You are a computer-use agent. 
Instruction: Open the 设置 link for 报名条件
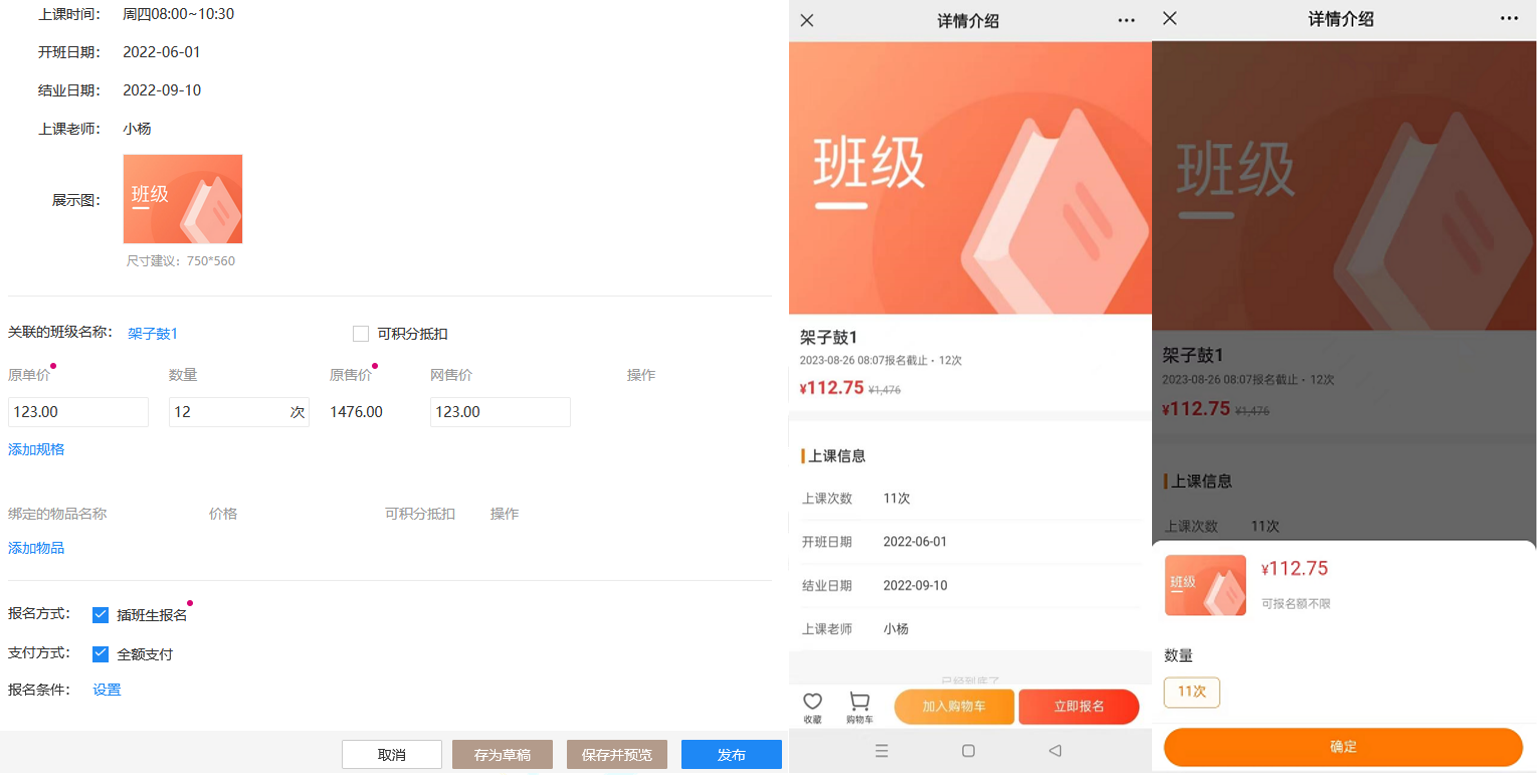[107, 689]
